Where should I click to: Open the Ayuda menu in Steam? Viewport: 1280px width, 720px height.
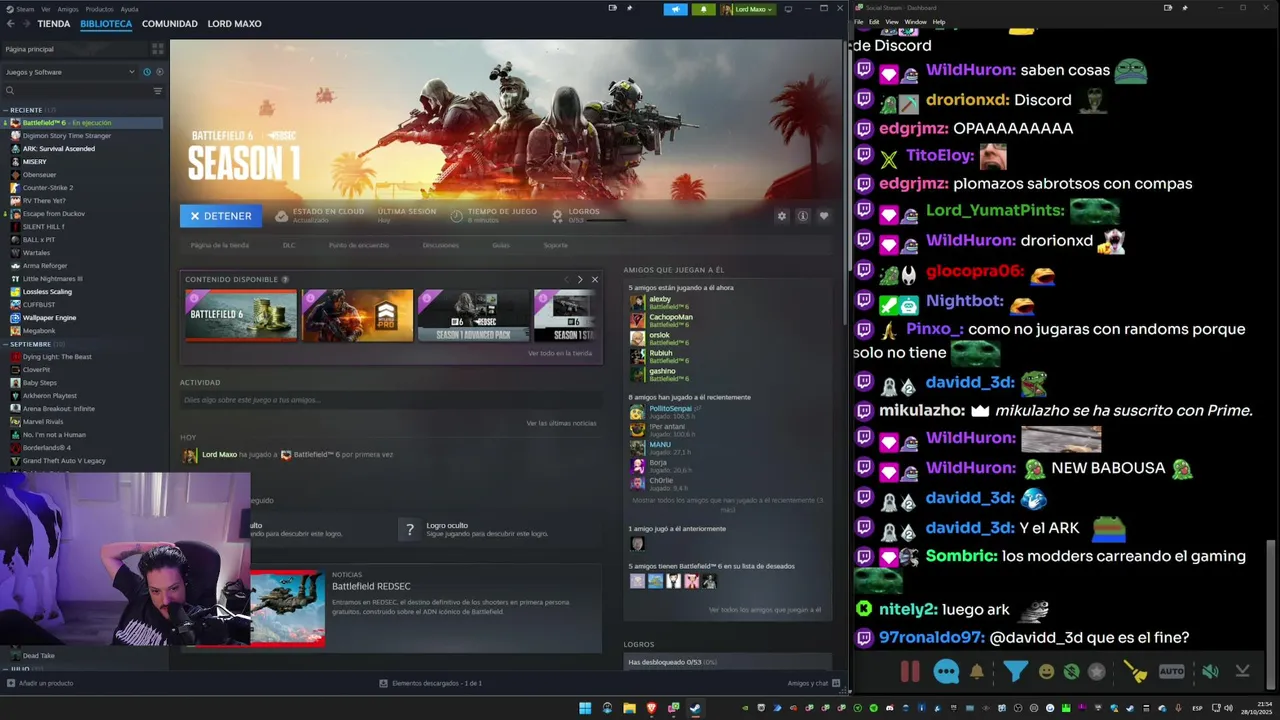coord(129,9)
